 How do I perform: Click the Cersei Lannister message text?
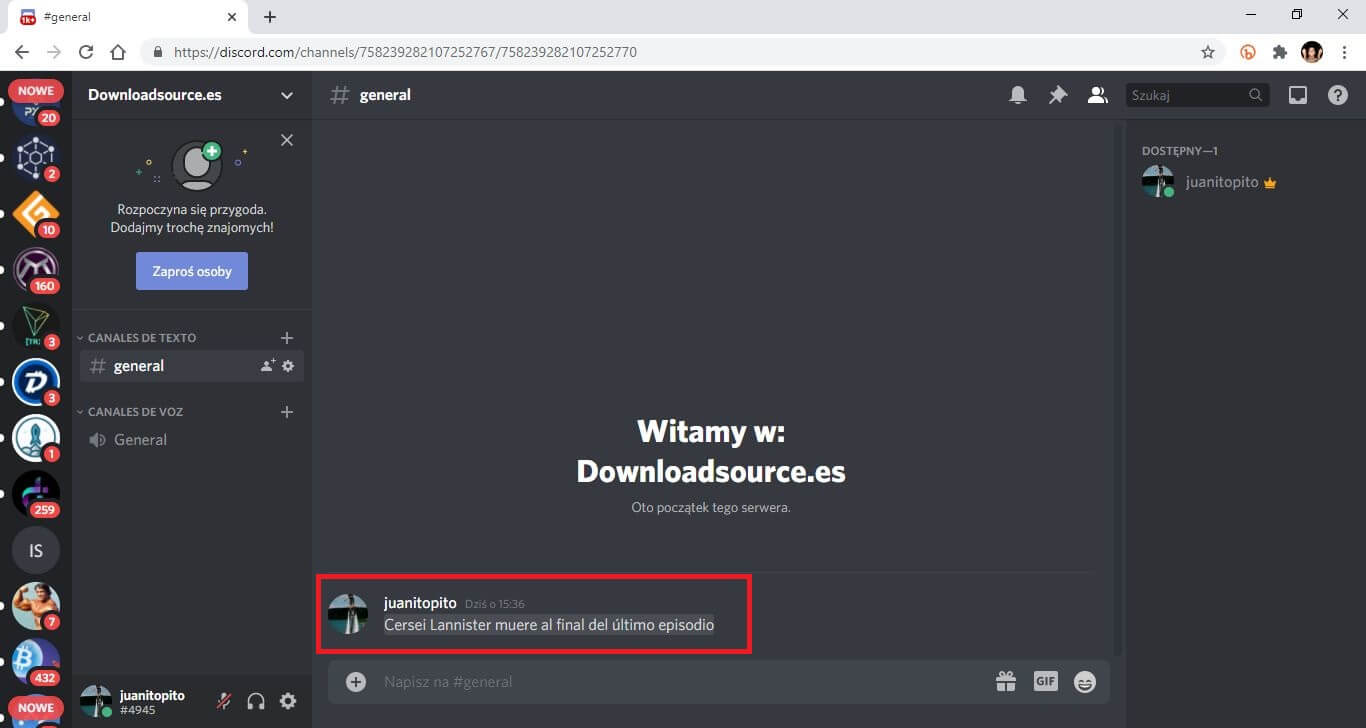click(549, 625)
